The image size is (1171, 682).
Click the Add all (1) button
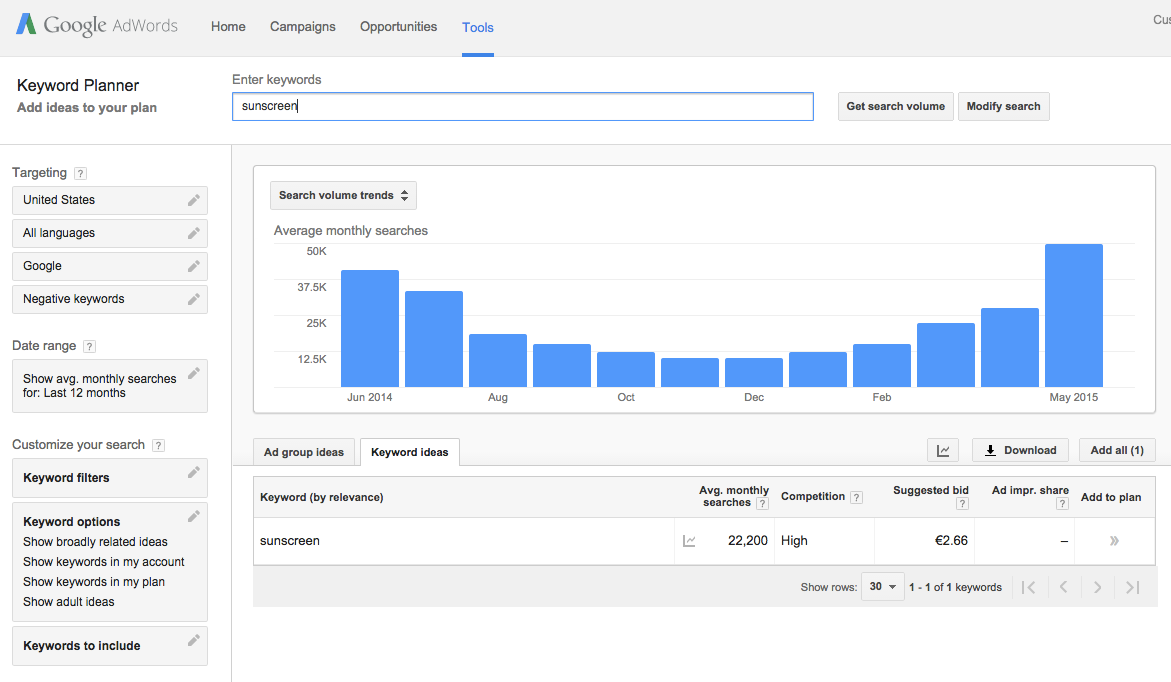pyautogui.click(x=1116, y=450)
